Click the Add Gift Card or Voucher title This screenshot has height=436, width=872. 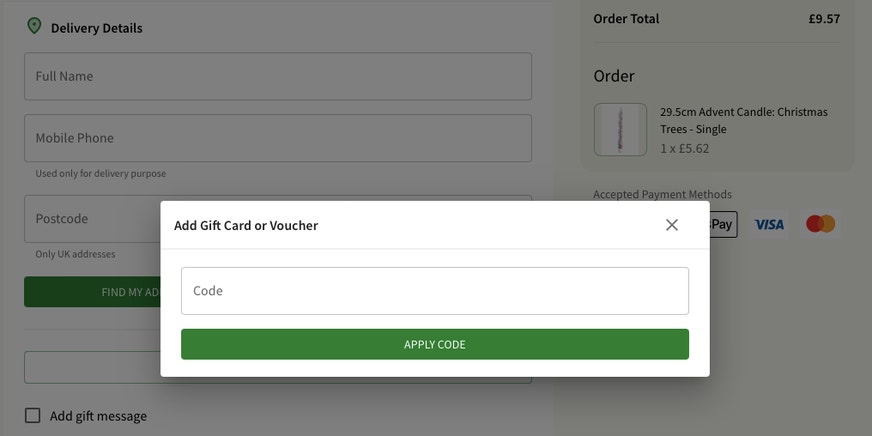point(246,225)
